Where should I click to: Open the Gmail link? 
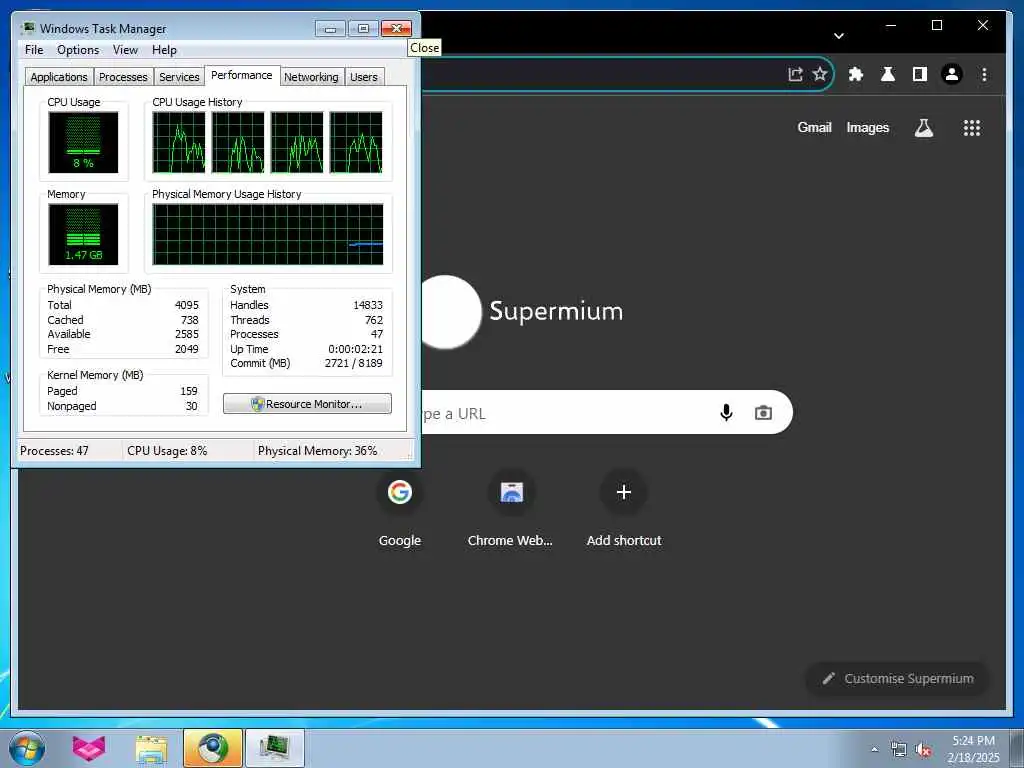[814, 127]
